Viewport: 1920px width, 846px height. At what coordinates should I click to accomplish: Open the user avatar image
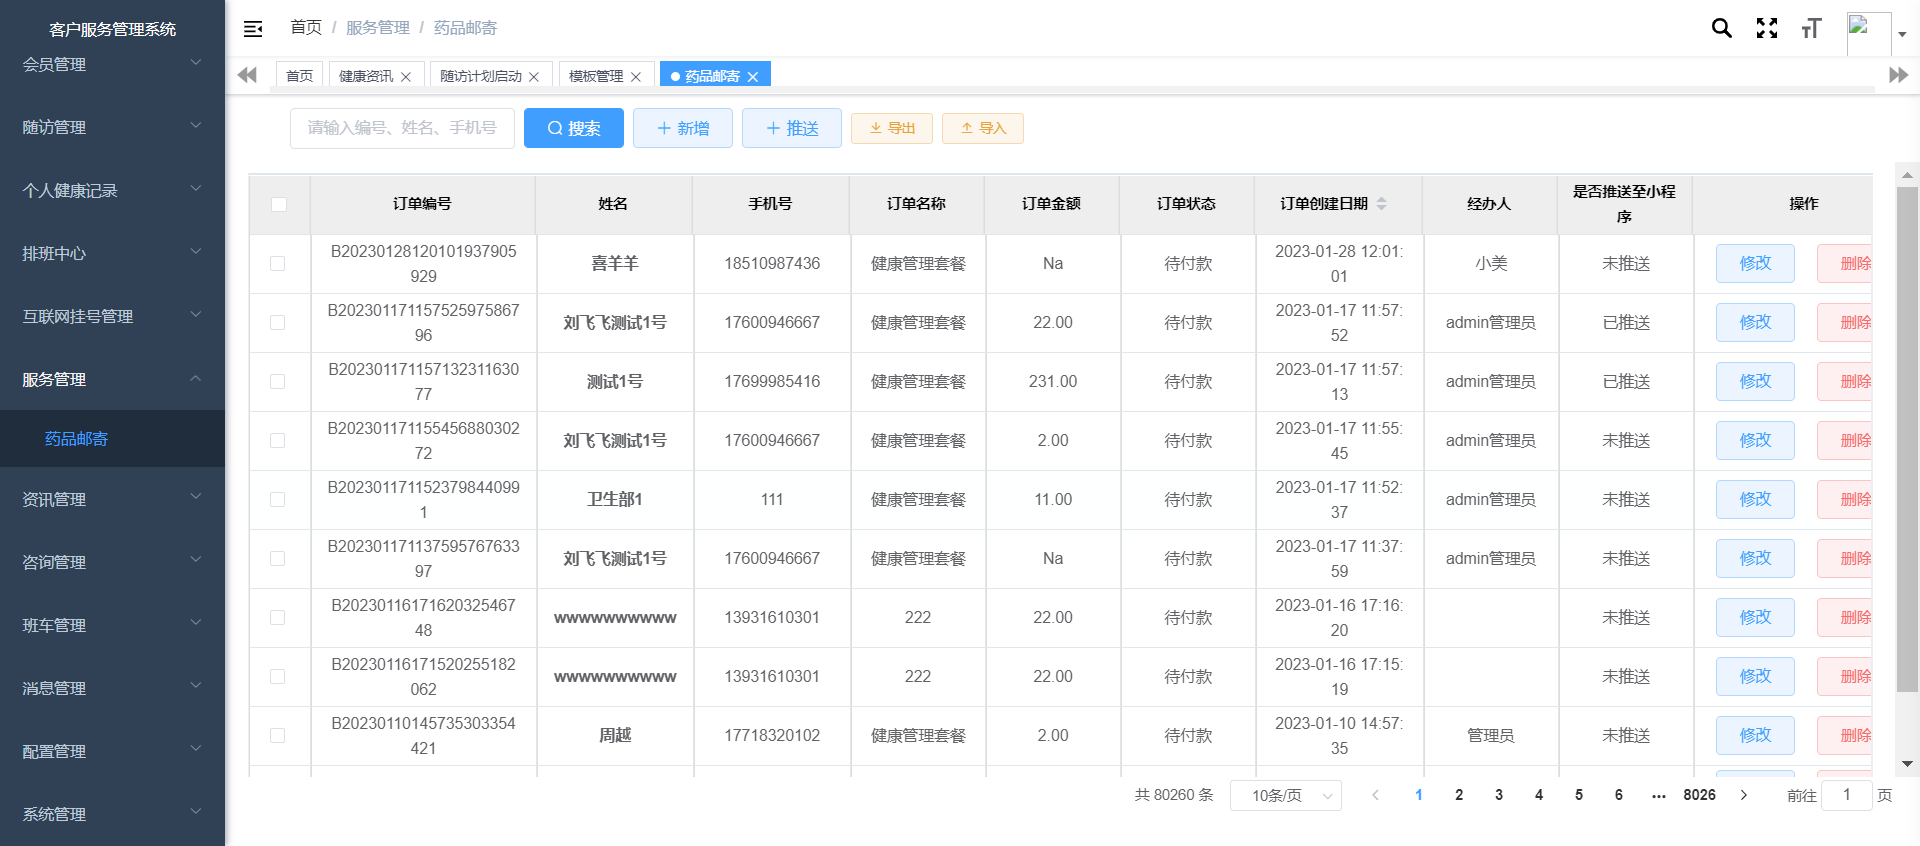pyautogui.click(x=1868, y=33)
